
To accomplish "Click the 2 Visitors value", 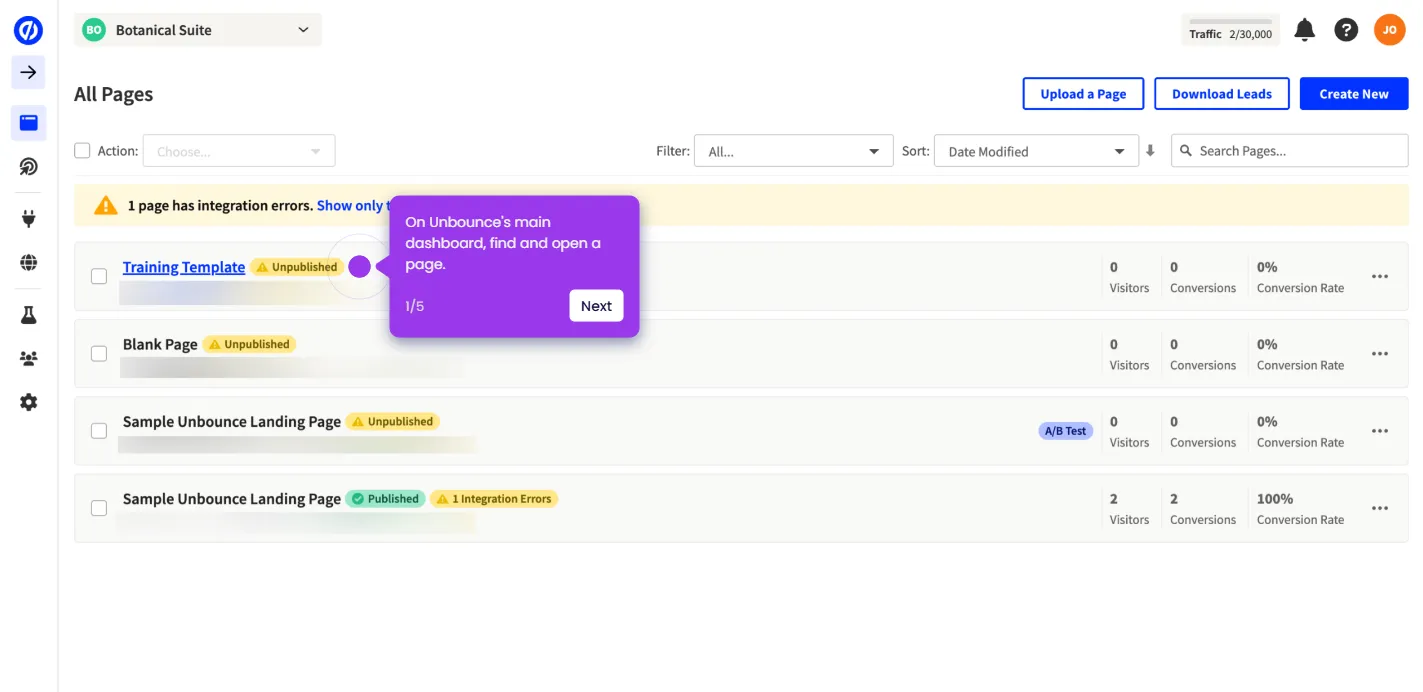I will 1114,499.
